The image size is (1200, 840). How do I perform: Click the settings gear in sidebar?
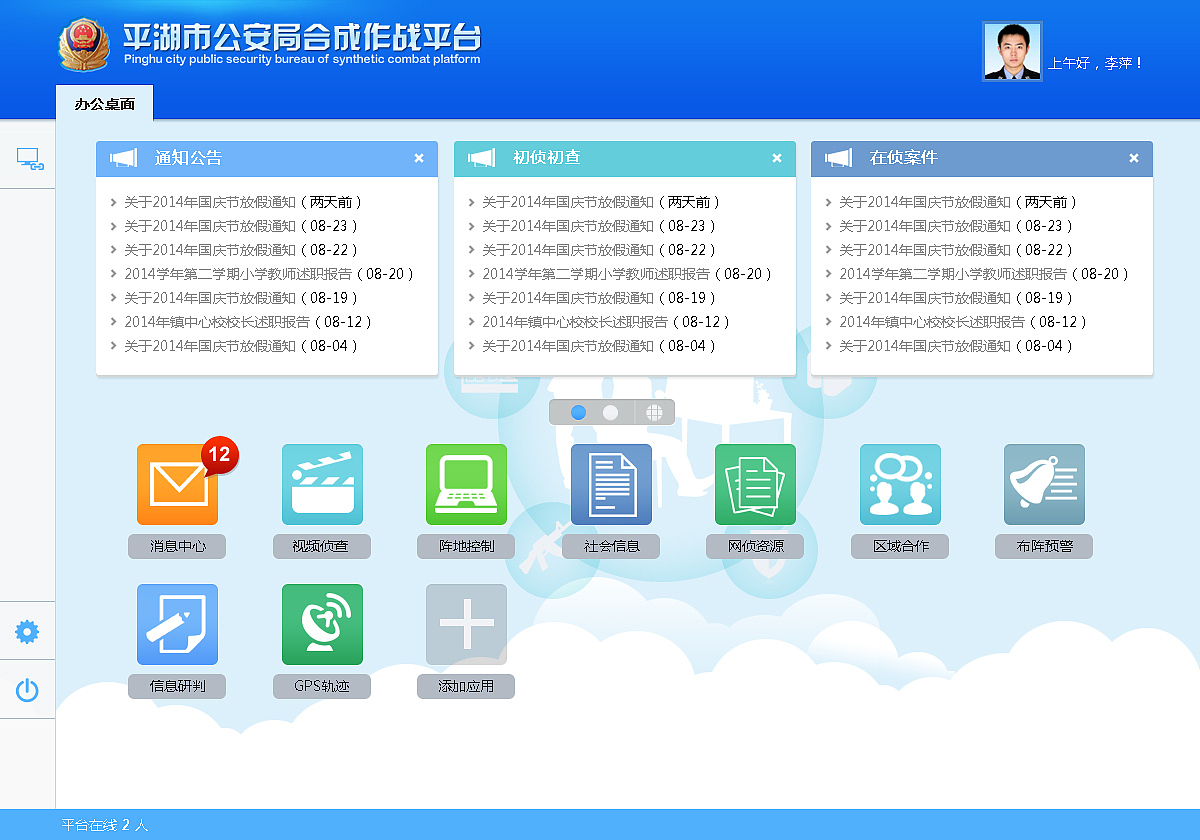click(27, 631)
